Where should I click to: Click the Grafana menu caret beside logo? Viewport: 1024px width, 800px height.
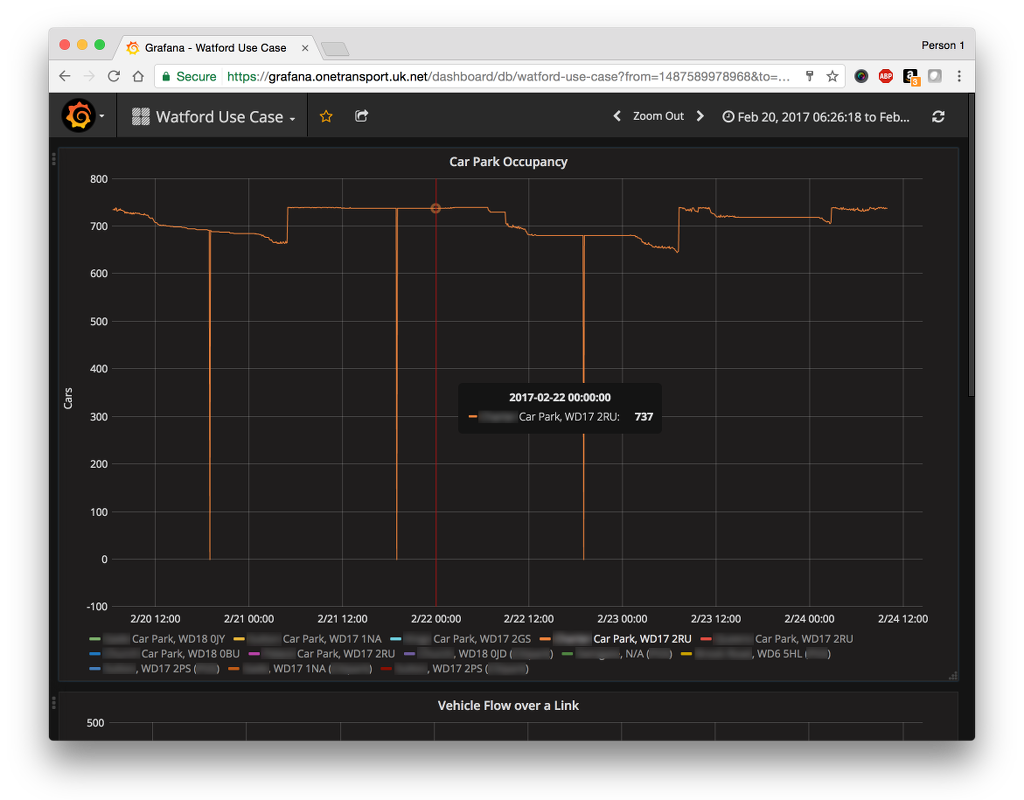click(x=102, y=116)
